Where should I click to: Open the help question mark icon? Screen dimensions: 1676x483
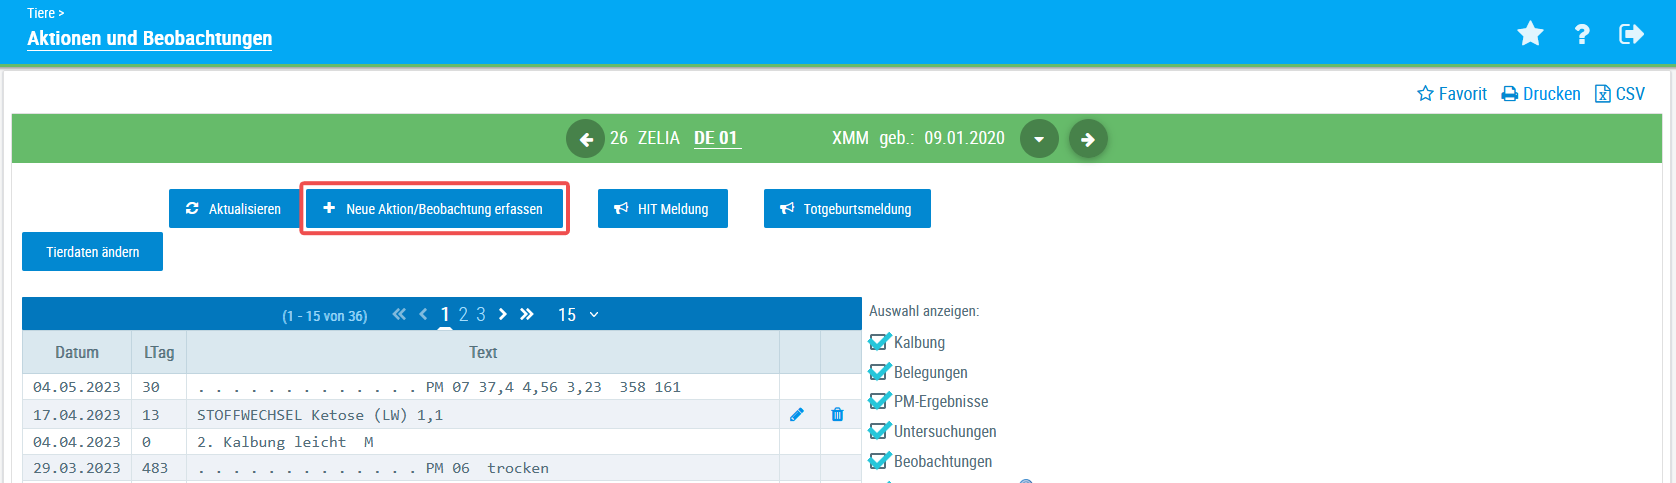(x=1581, y=34)
